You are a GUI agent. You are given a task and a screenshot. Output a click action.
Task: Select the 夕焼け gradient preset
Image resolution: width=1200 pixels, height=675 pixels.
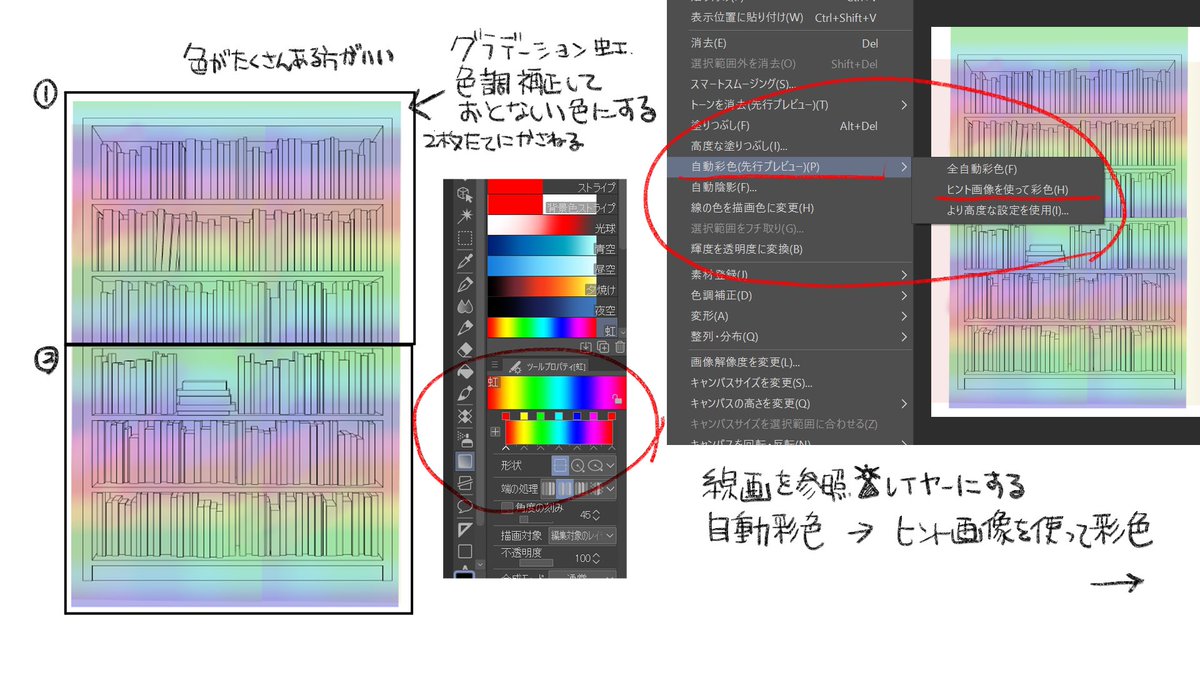[x=552, y=286]
